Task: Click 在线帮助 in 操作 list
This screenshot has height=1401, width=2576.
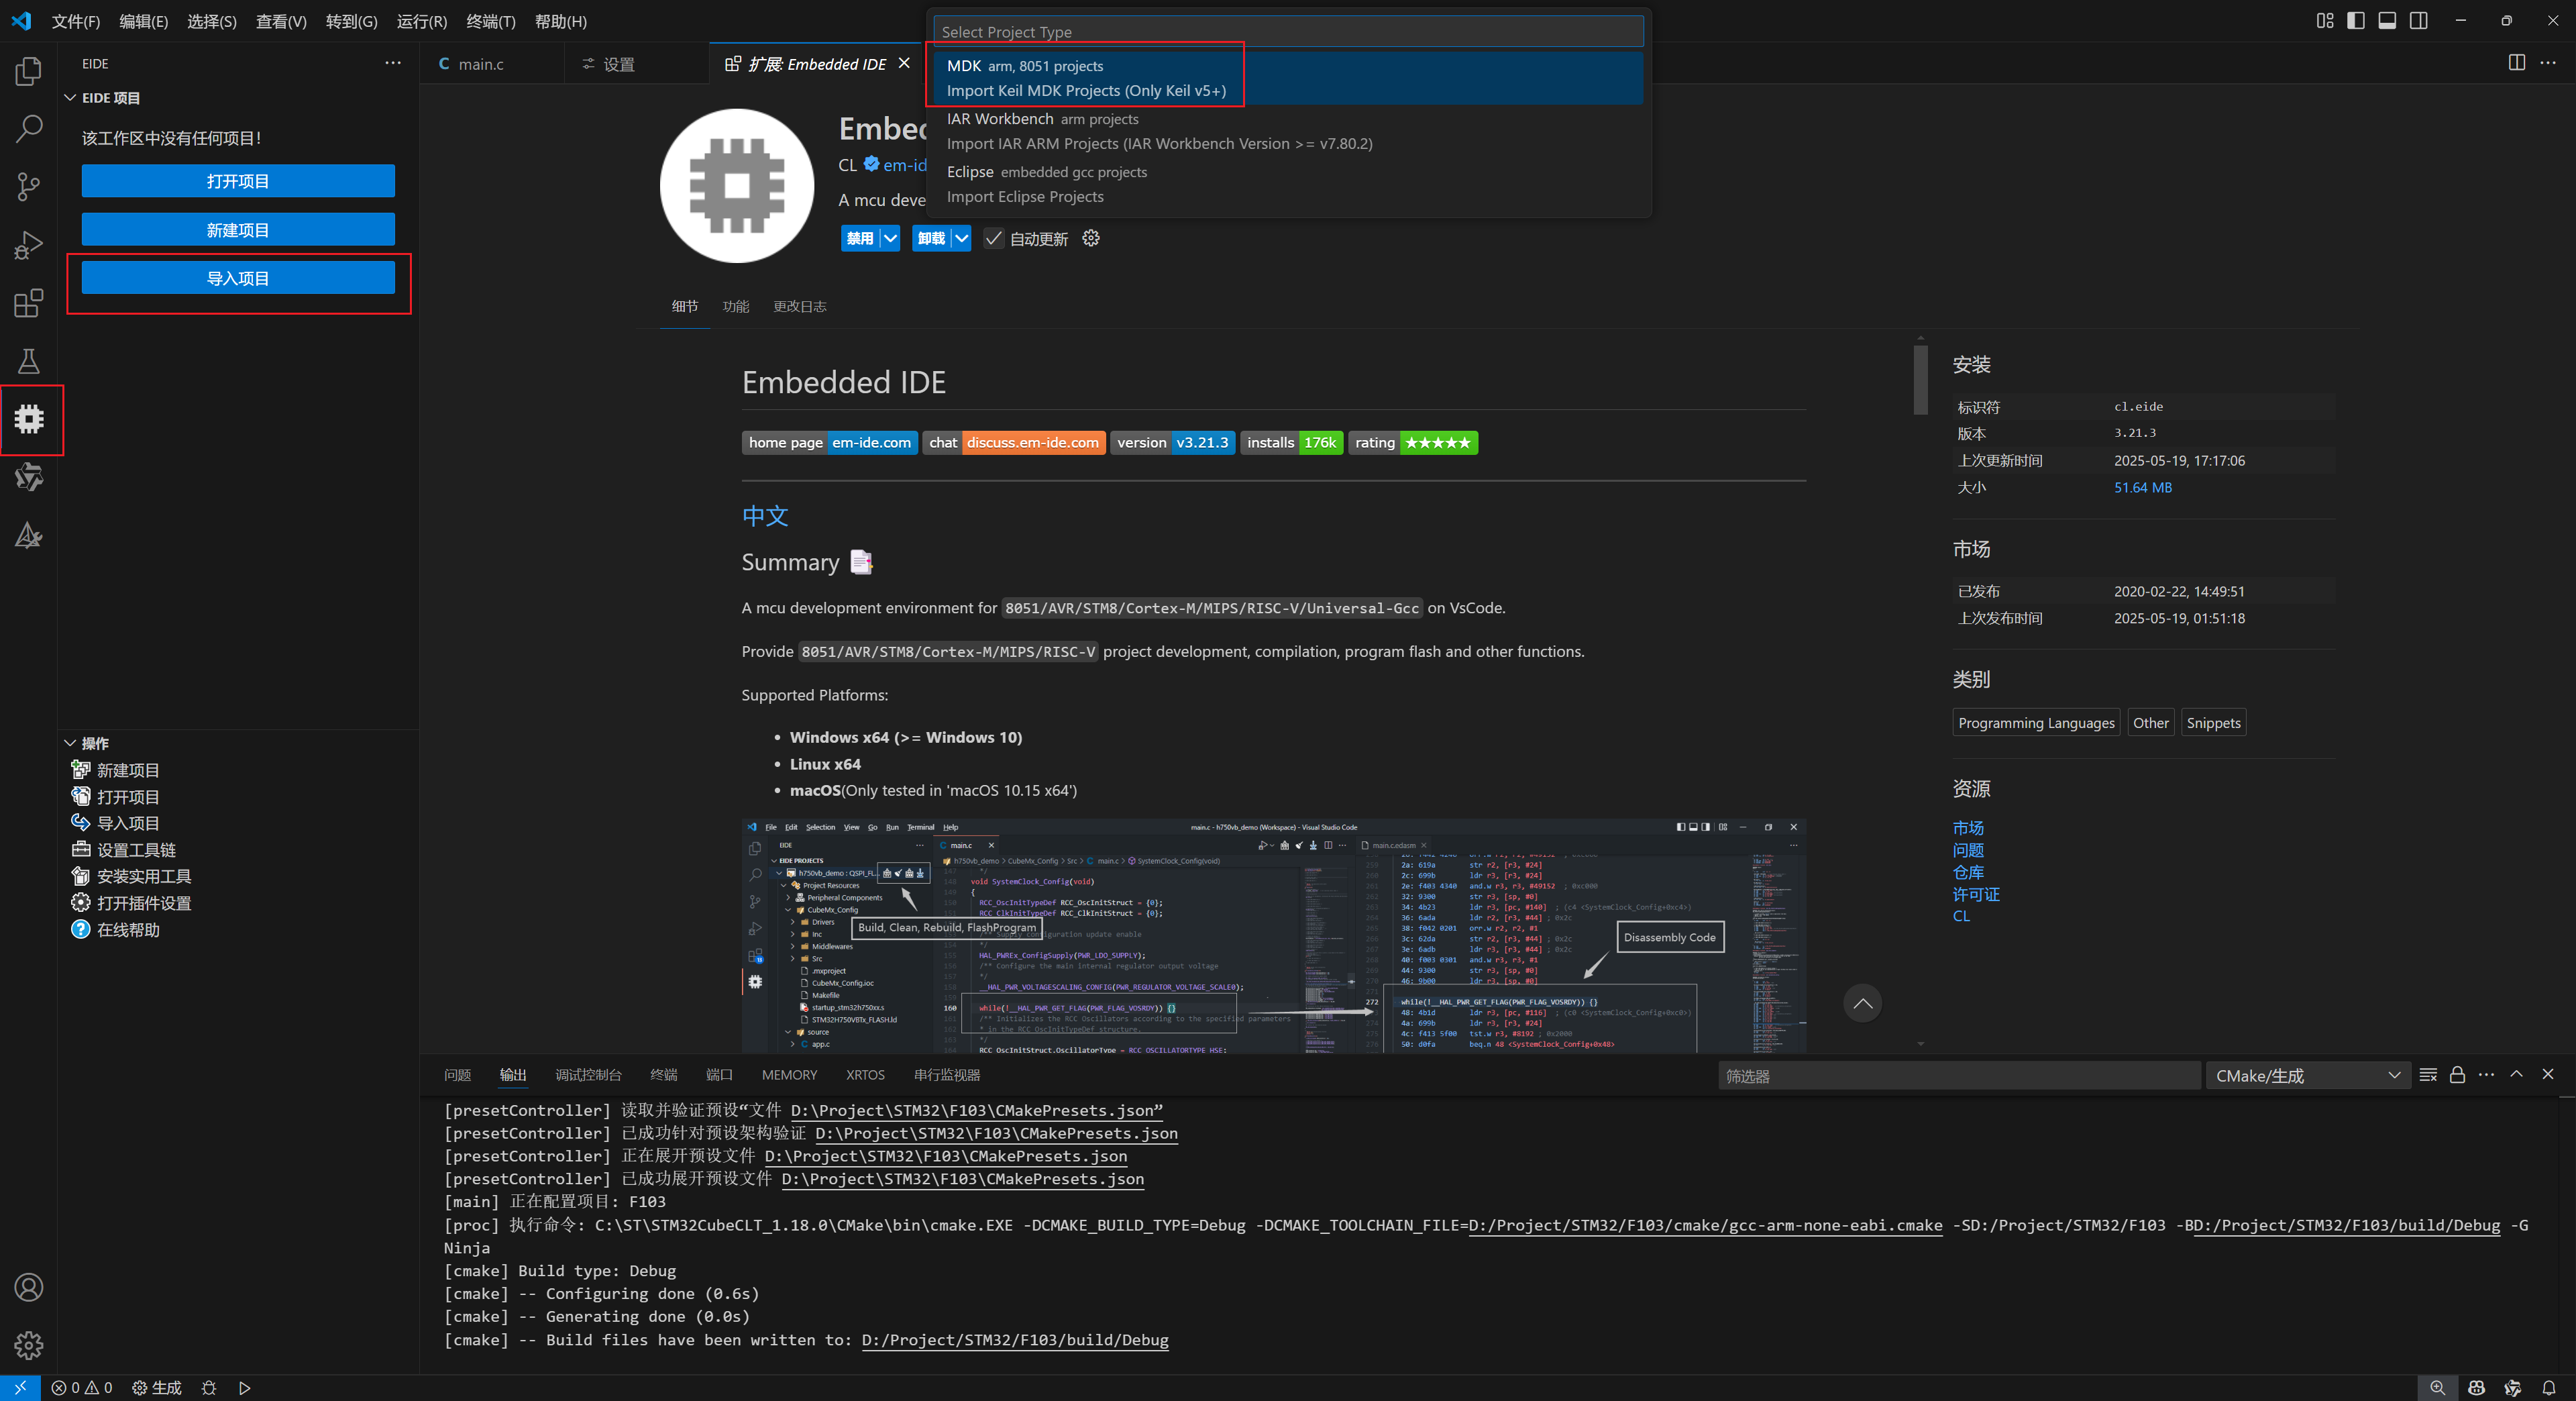Action: tap(127, 929)
